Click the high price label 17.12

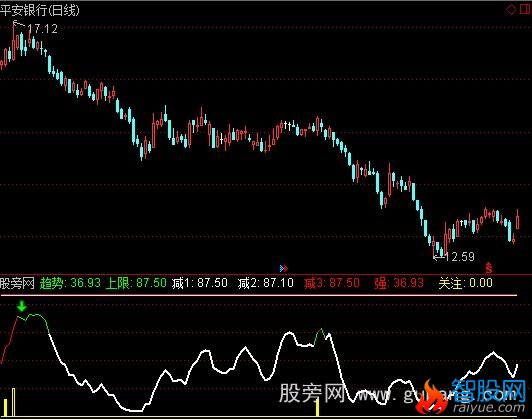pos(42,28)
